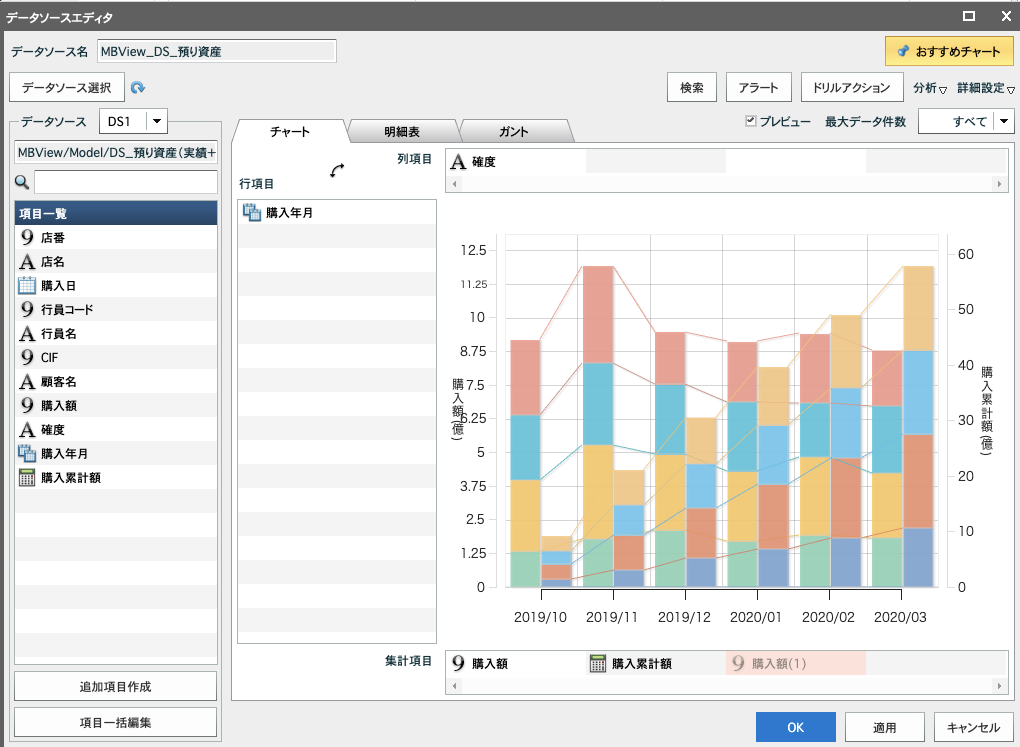The image size is (1020, 747).
Task: Click the 項目一括編集 button
Action: (x=115, y=722)
